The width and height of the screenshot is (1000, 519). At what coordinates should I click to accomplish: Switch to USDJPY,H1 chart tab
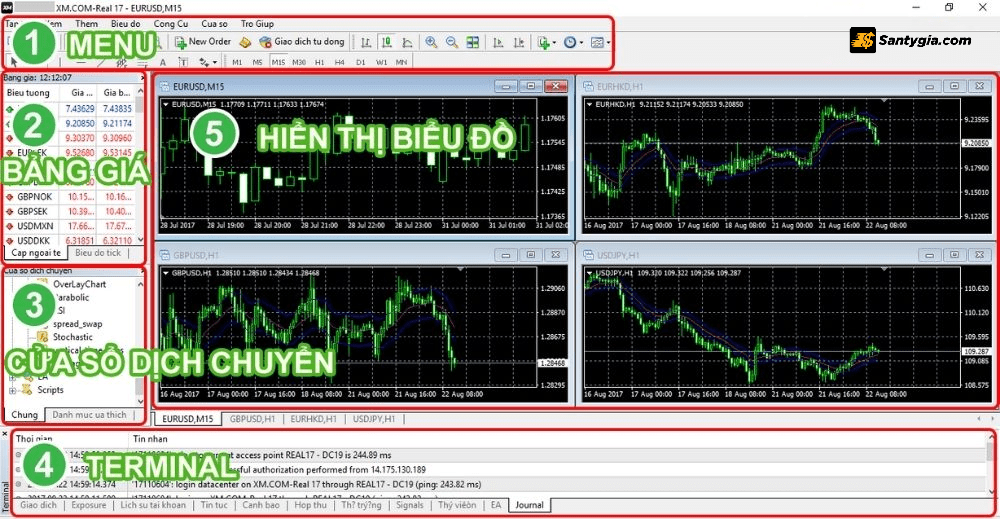pos(374,420)
